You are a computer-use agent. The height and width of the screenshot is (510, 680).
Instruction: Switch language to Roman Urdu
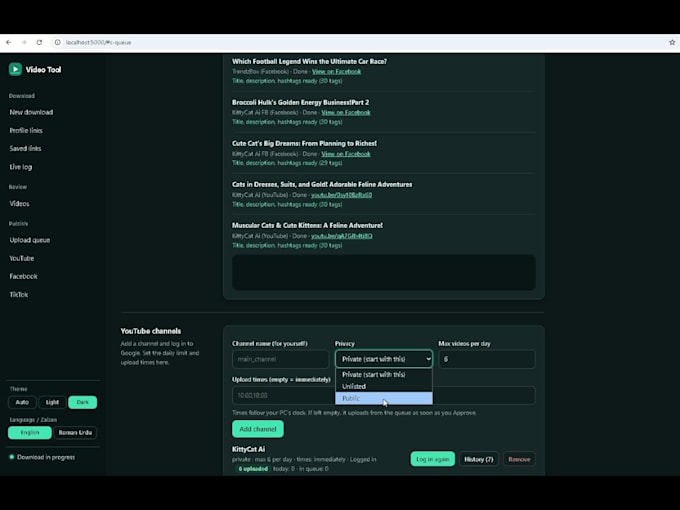point(75,433)
